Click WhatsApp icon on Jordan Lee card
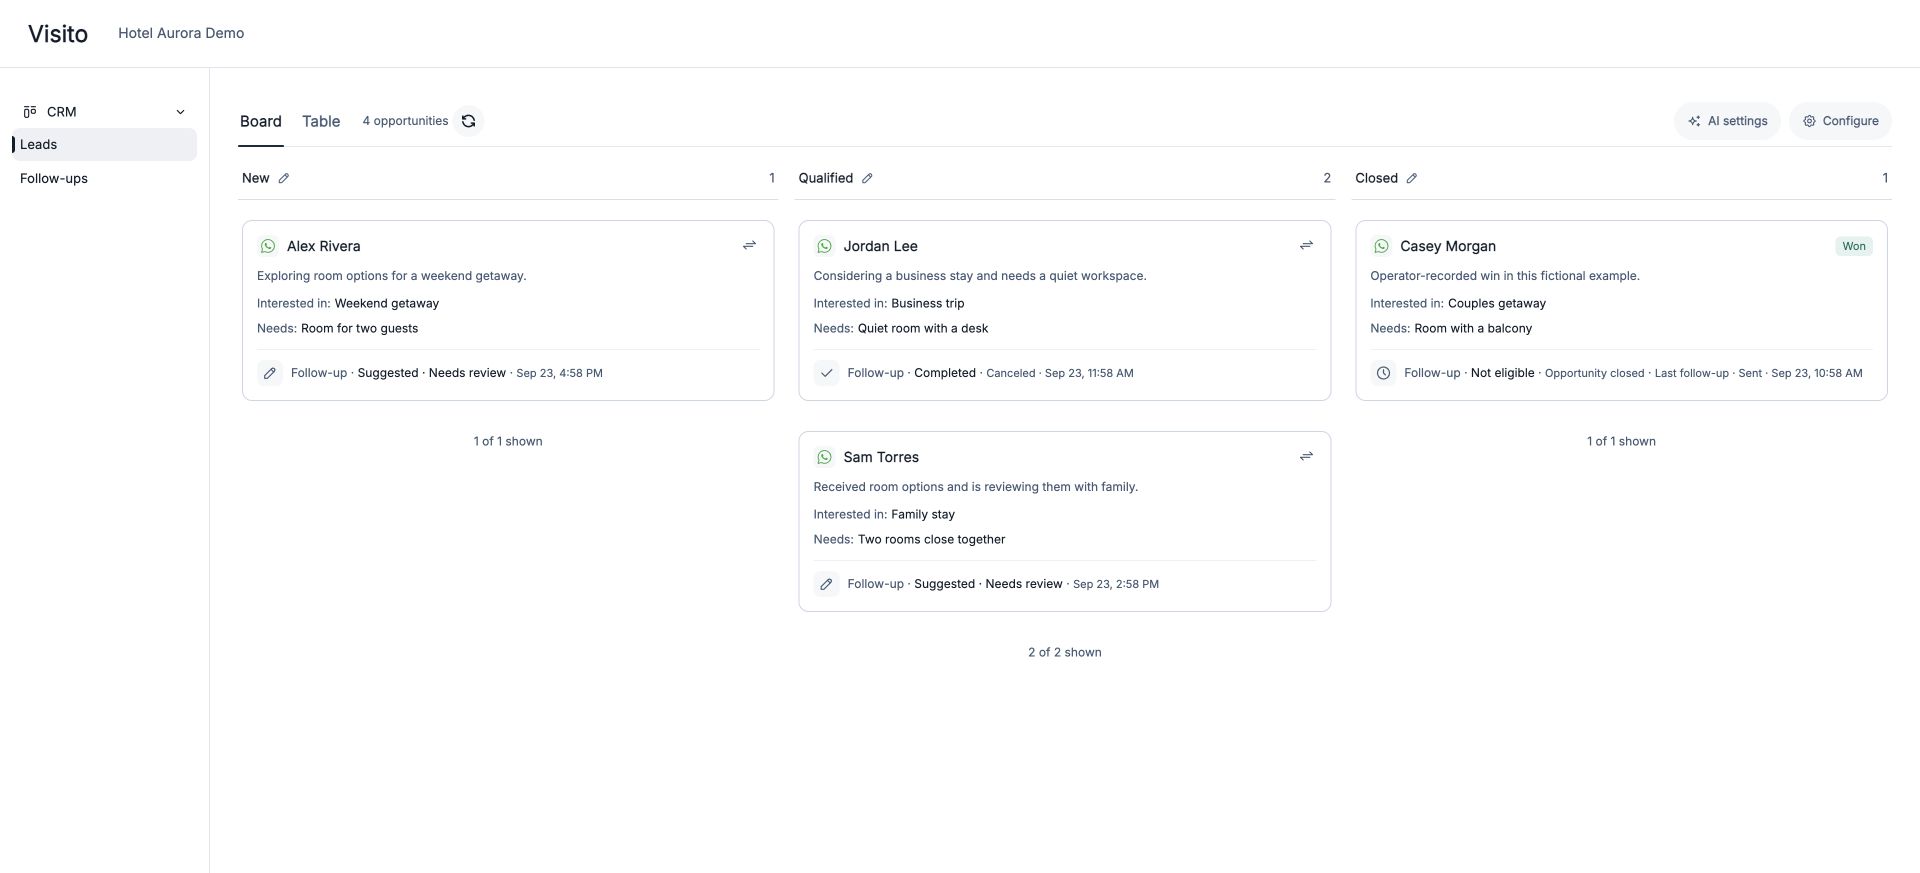The width and height of the screenshot is (1920, 873). tap(824, 246)
